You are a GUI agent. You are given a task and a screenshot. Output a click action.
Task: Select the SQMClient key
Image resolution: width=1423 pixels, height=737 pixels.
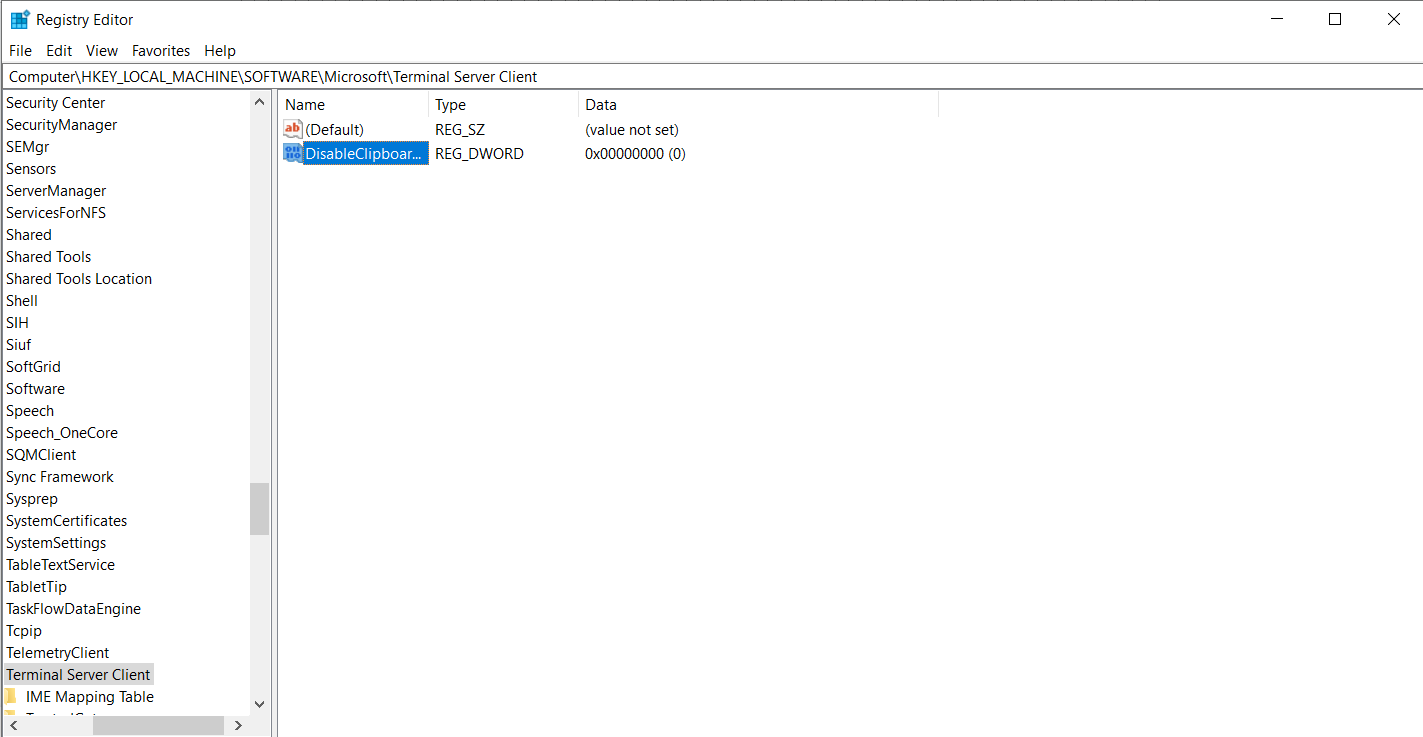click(x=41, y=455)
